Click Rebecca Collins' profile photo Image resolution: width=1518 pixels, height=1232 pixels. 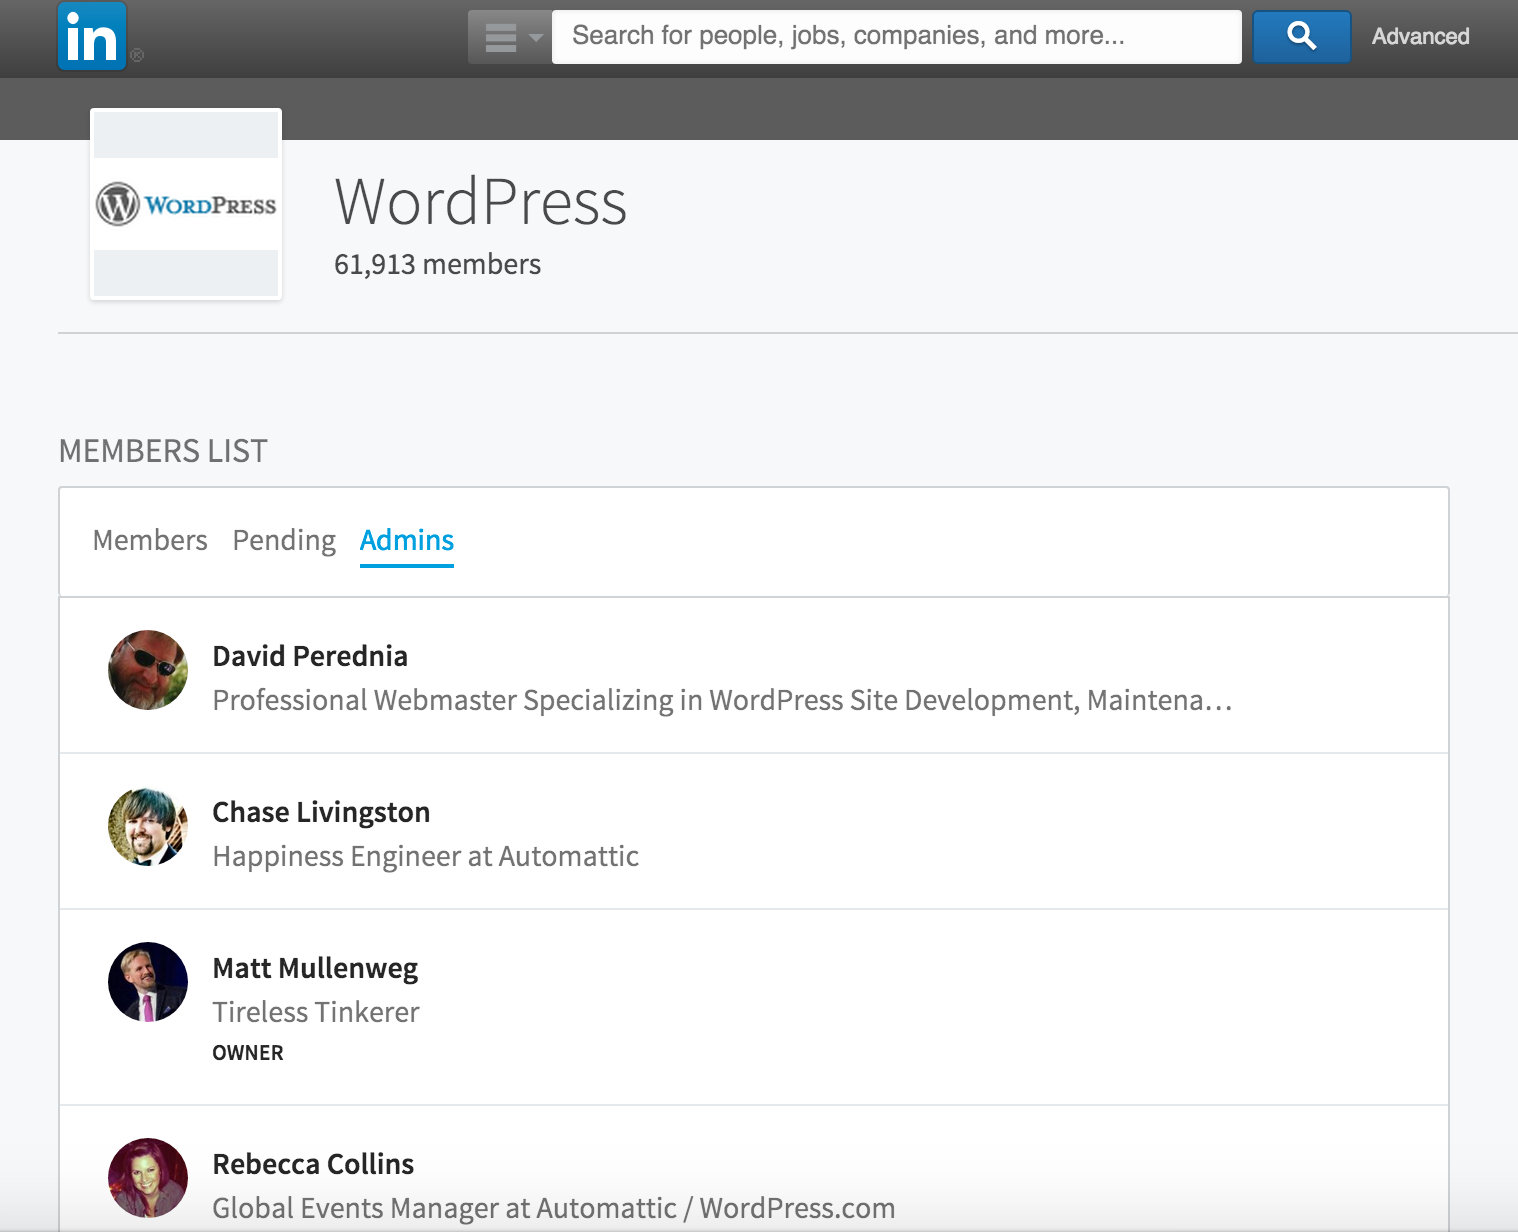click(147, 1178)
